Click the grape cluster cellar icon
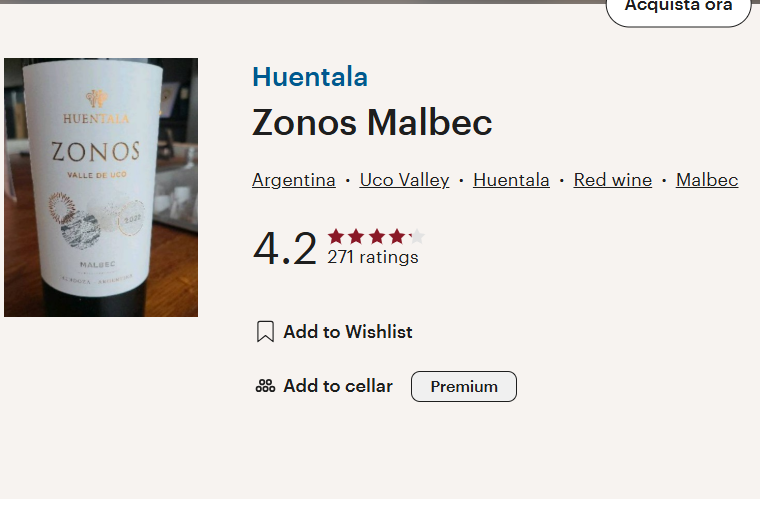This screenshot has width=760, height=522. pyautogui.click(x=265, y=386)
